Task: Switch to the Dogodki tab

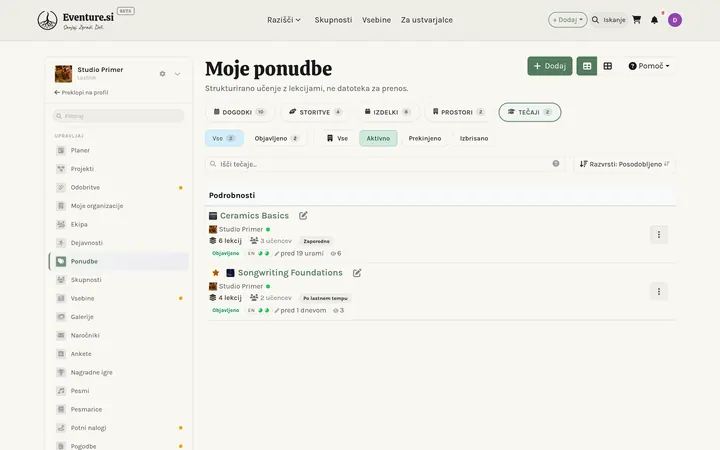Action: (x=239, y=112)
